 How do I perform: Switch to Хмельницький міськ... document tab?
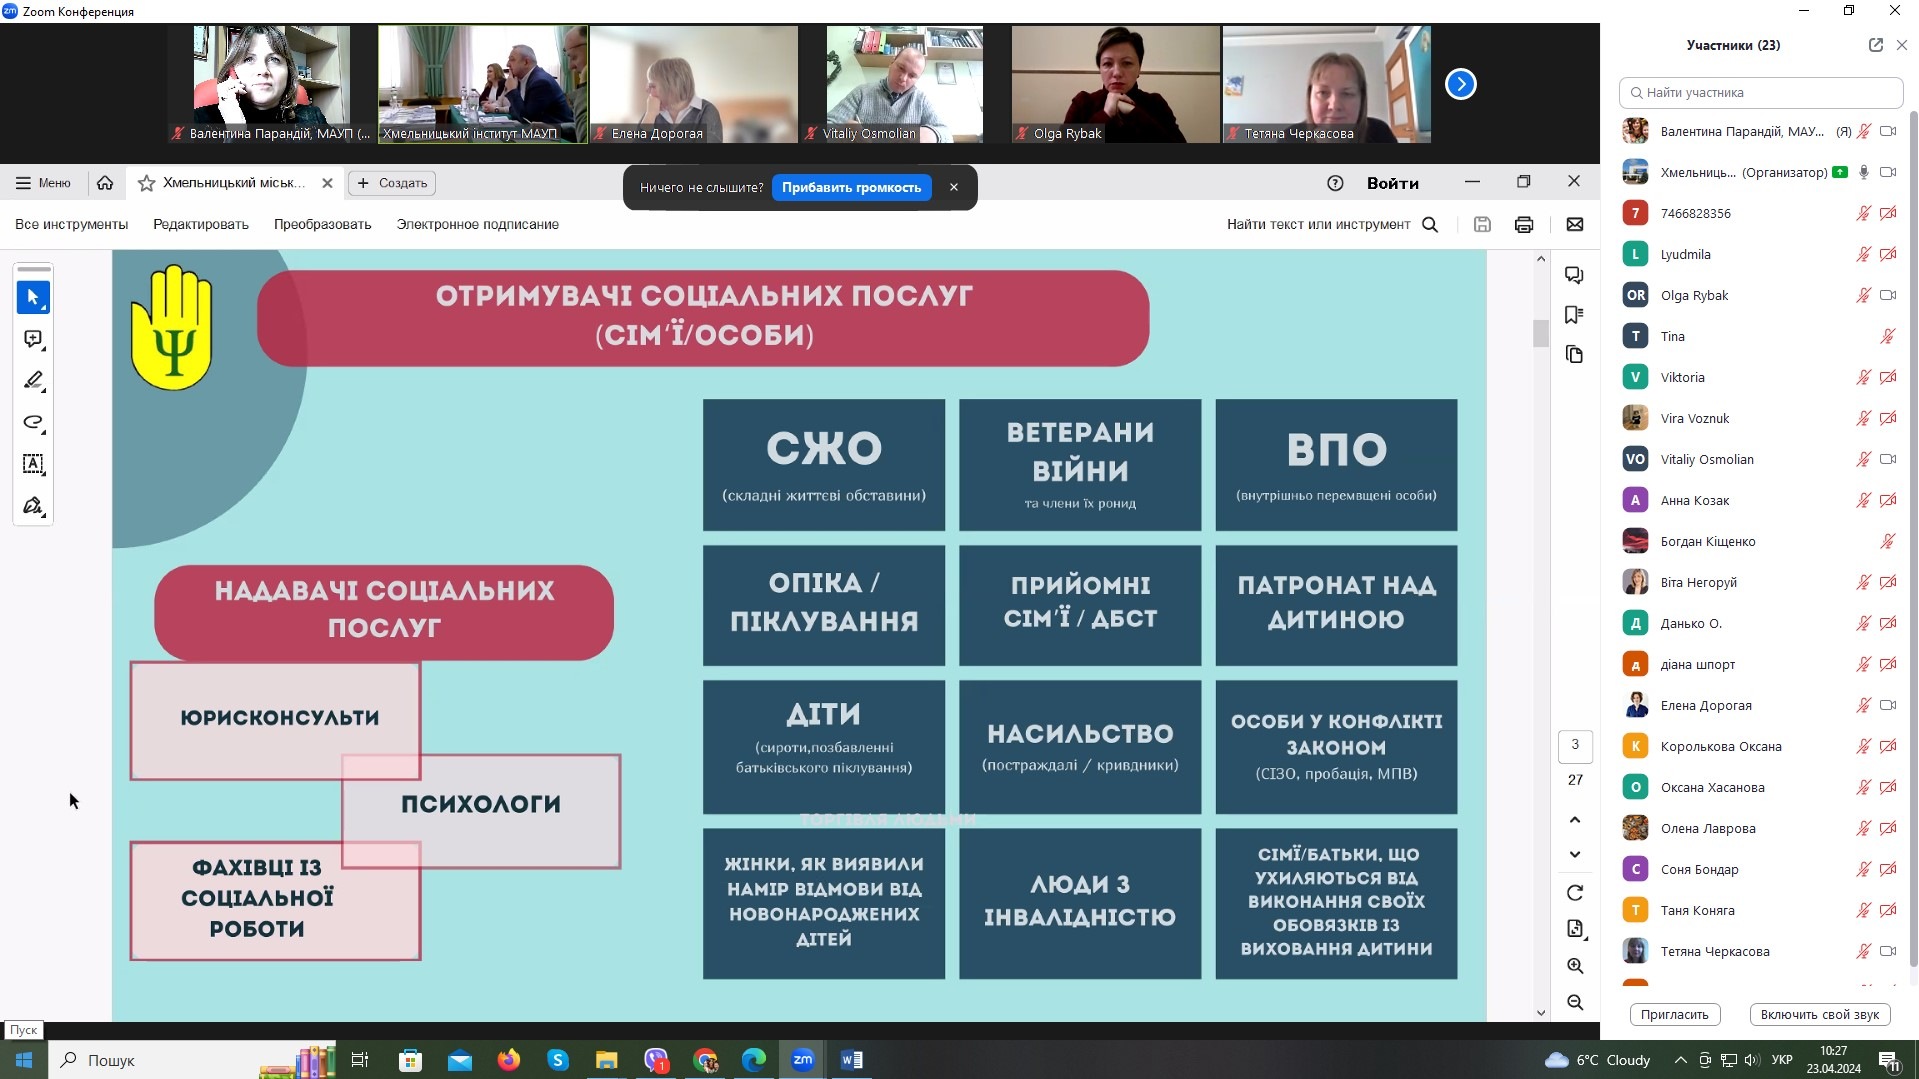pos(235,183)
